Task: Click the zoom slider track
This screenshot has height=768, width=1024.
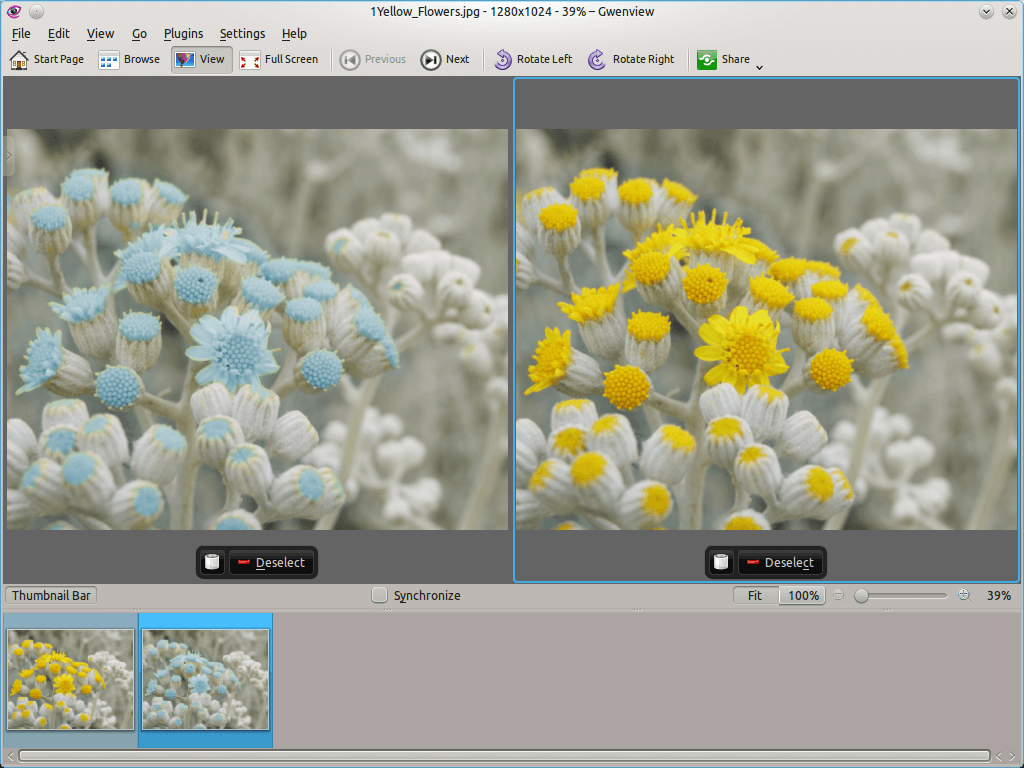Action: 905,595
